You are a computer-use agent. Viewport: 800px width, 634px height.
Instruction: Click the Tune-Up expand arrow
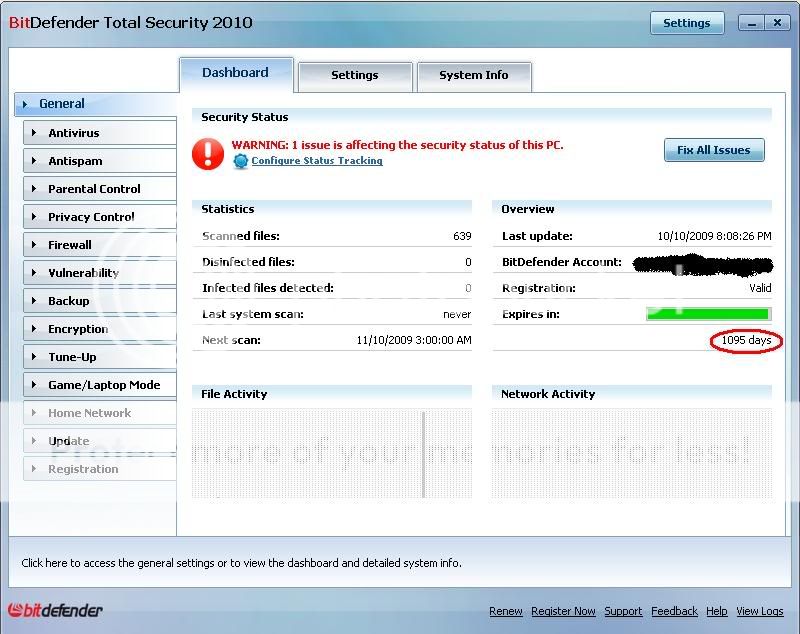click(34, 357)
